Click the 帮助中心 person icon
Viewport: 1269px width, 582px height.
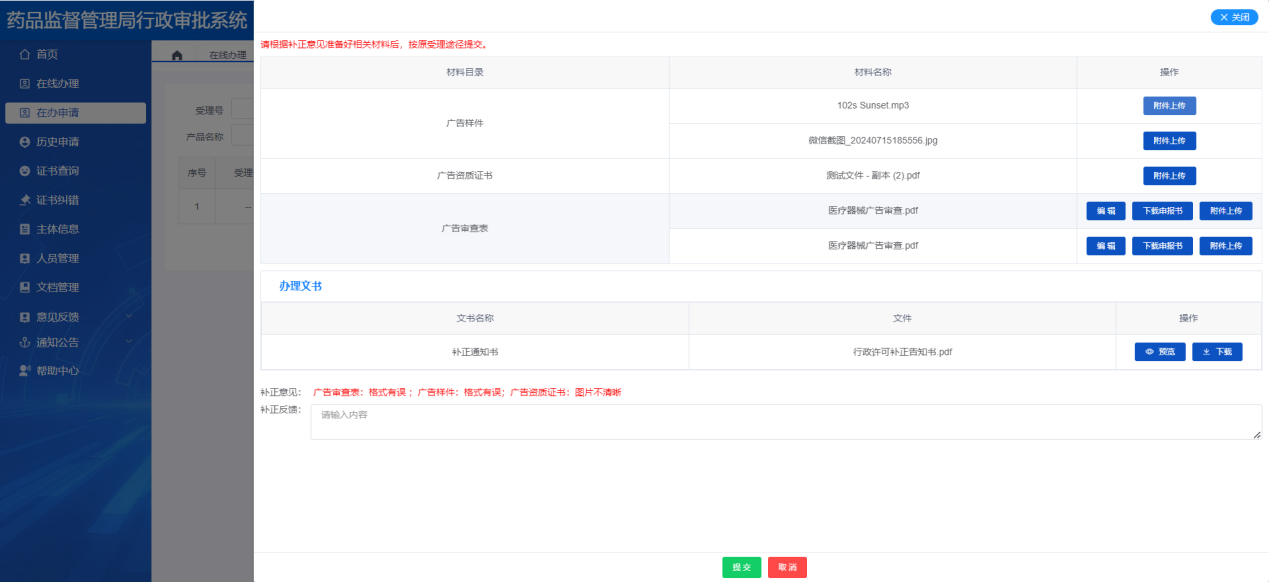point(25,371)
